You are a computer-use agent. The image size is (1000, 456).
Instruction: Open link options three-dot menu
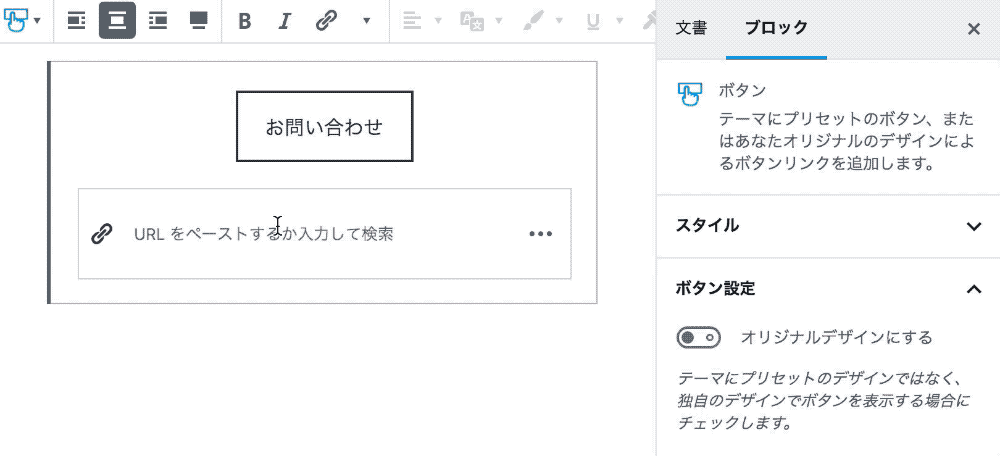(x=540, y=234)
